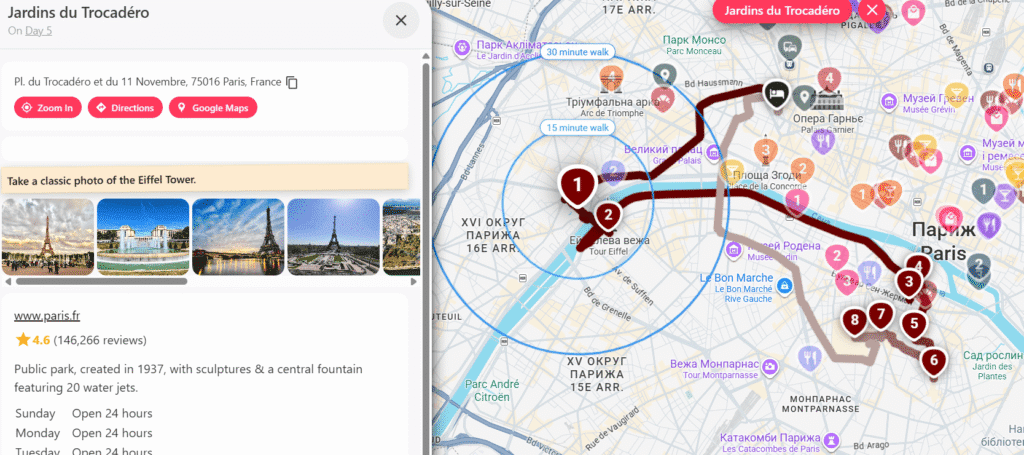Open the Trocadéro fountain photo thumbnail
Screen dimensions: 1024x455
click(142, 237)
